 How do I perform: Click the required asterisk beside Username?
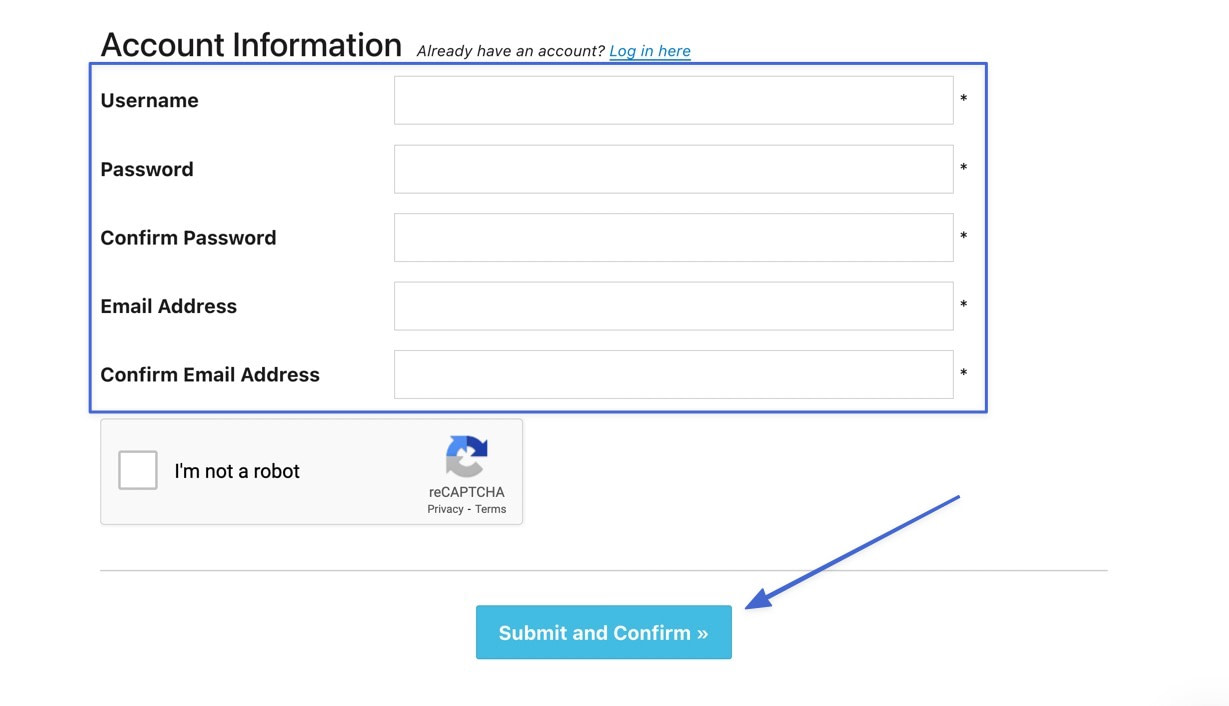click(964, 100)
